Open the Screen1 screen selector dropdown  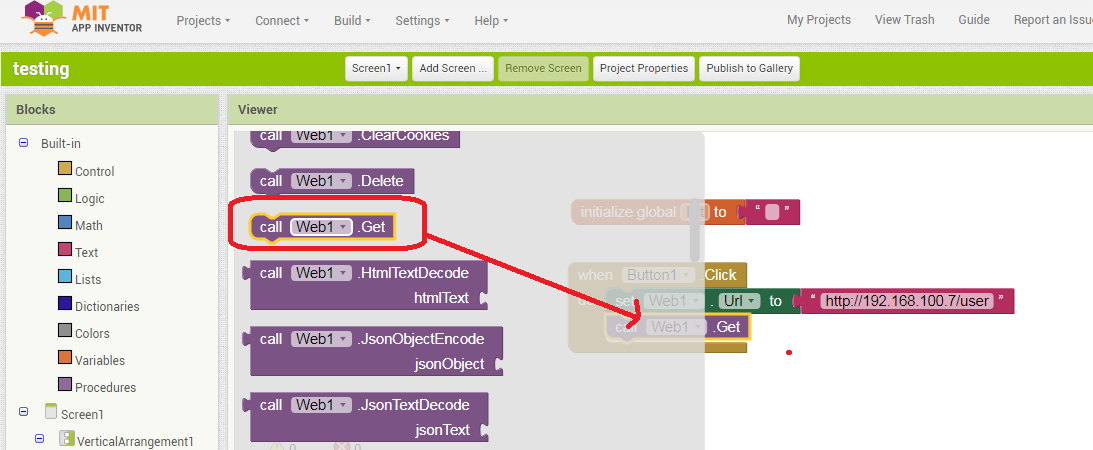tap(376, 68)
